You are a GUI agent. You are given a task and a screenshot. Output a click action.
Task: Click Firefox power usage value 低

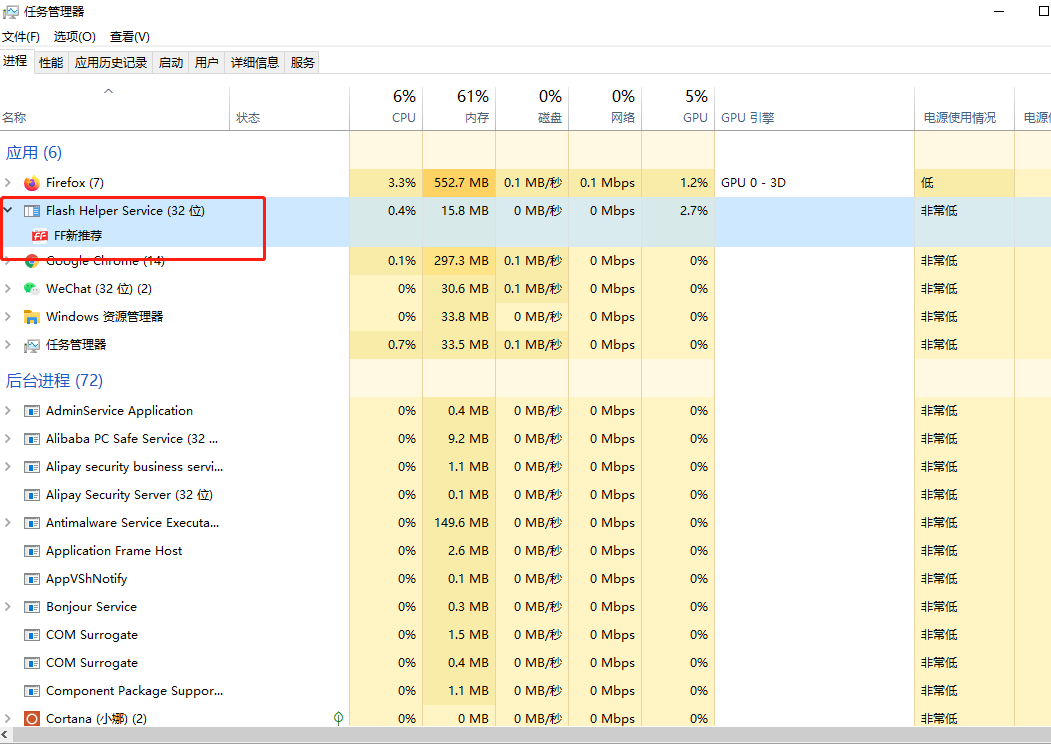tap(927, 183)
